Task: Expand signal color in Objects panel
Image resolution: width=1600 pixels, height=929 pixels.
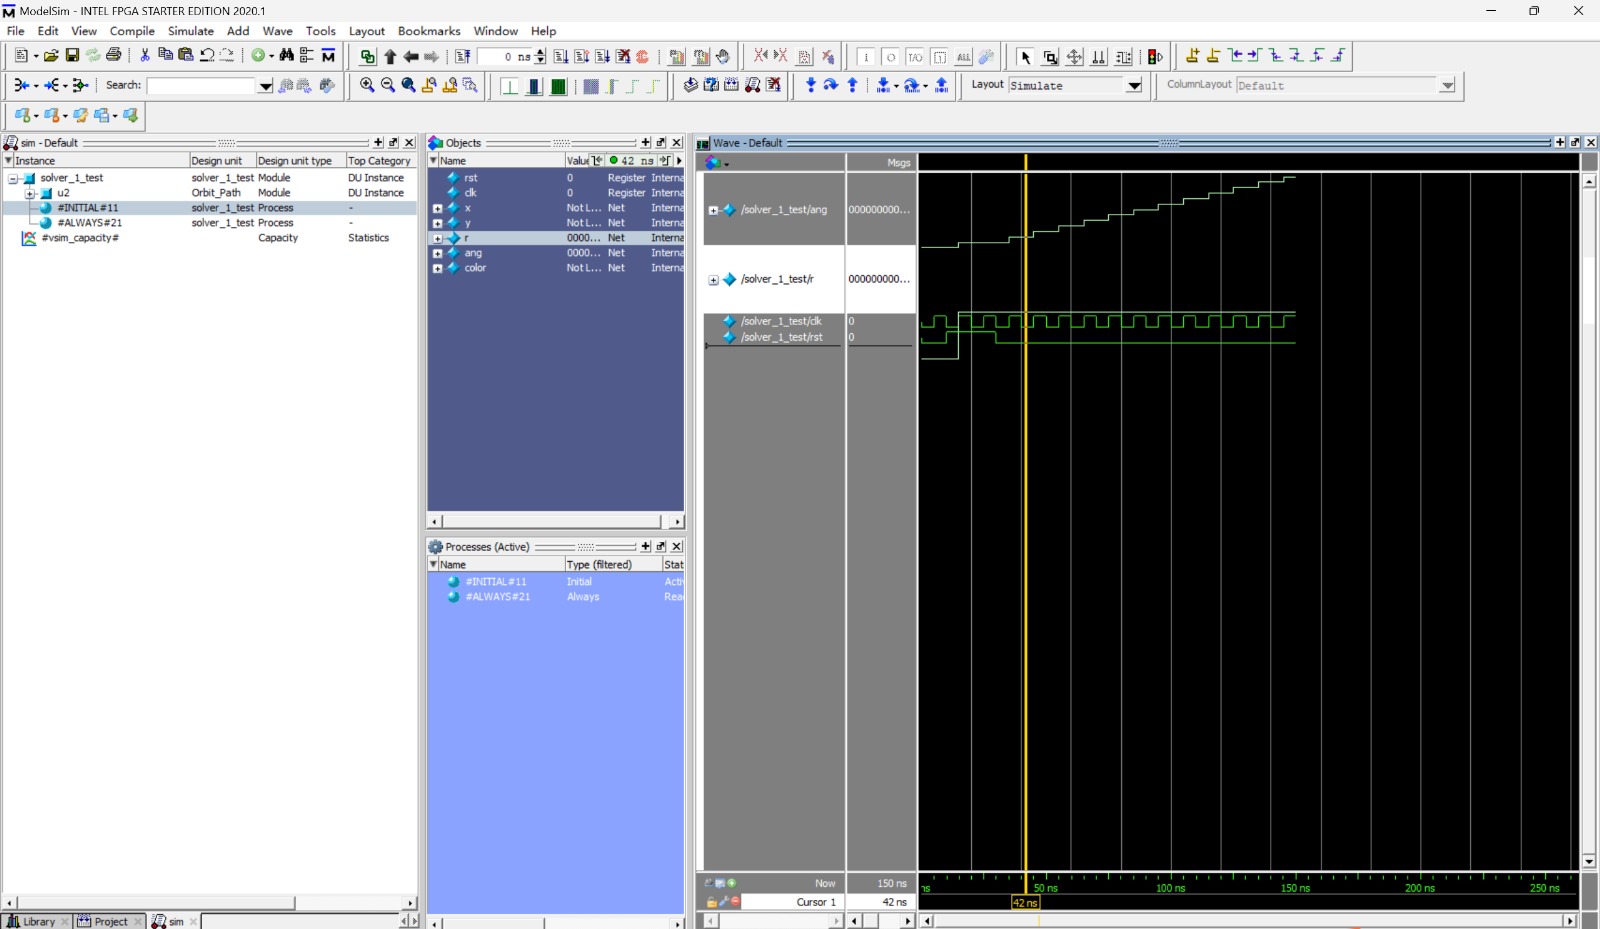Action: coord(437,268)
